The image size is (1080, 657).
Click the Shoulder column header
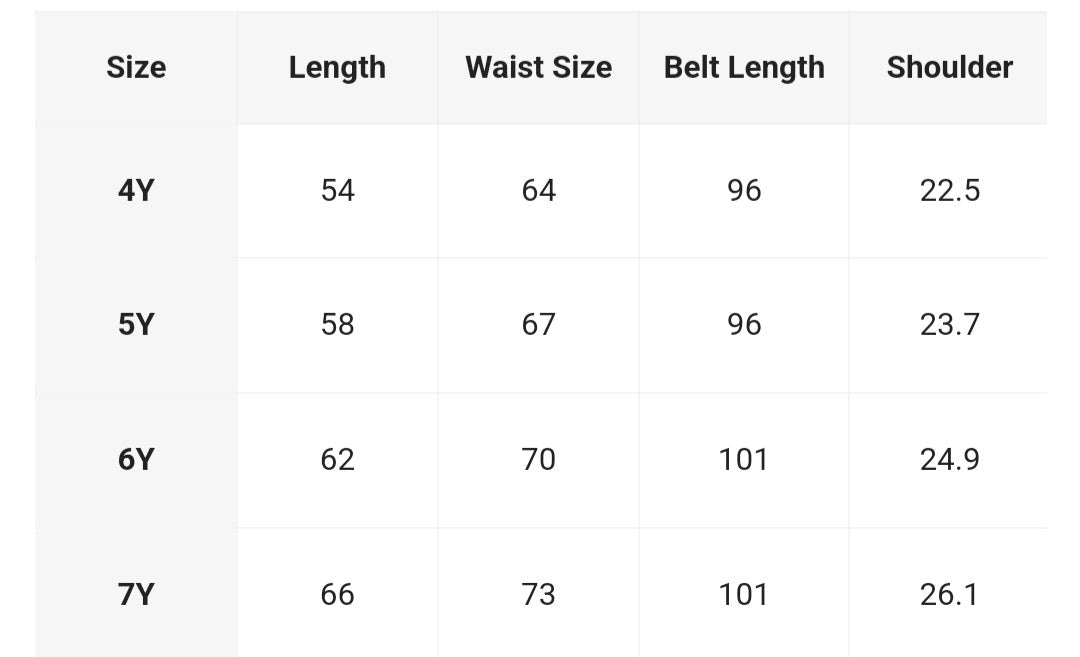tap(949, 67)
